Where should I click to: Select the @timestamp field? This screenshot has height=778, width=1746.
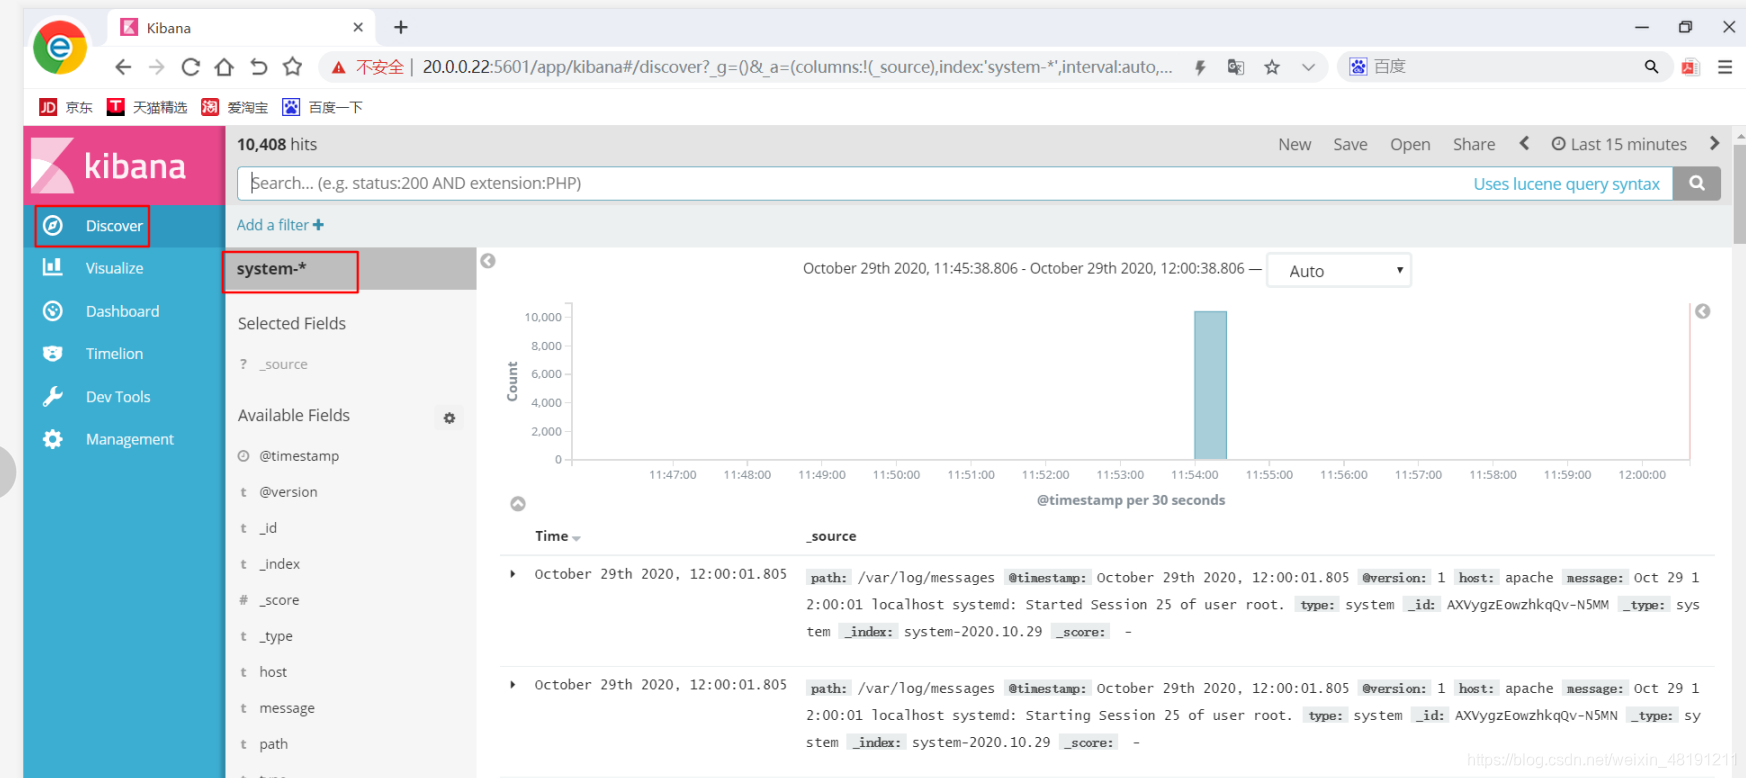tap(299, 456)
